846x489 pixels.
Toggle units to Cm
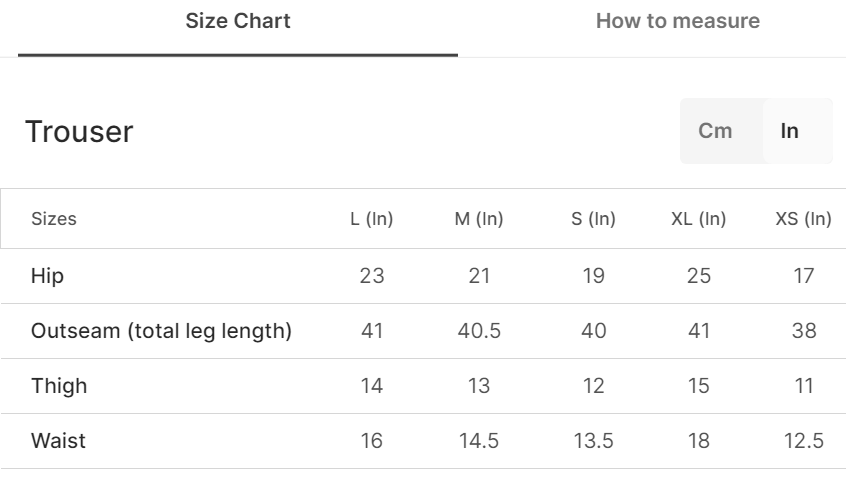coord(715,131)
